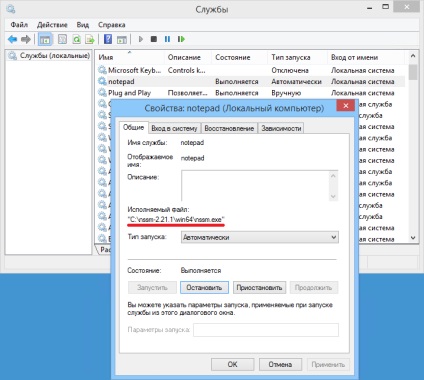Click the Forward arrow toolbar icon
The image size is (424, 380).
(26, 39)
